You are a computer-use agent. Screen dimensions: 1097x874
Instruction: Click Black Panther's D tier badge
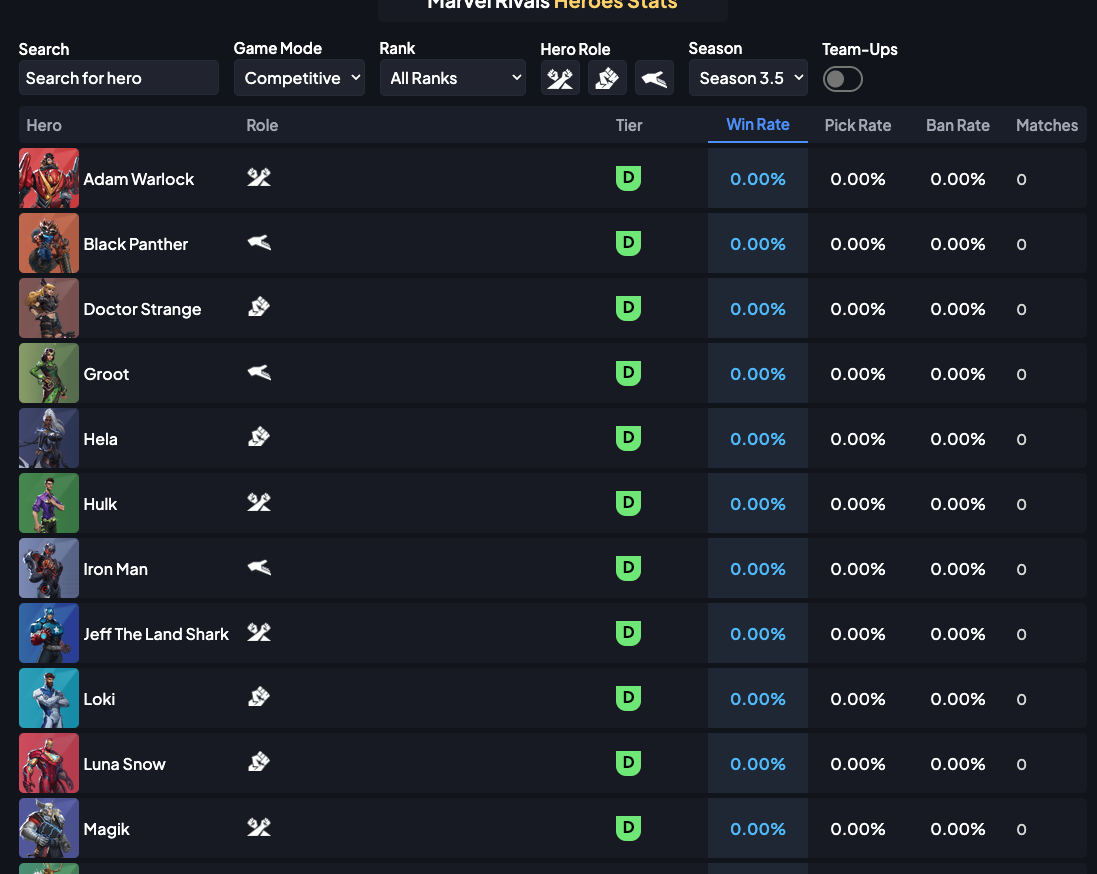click(x=628, y=243)
